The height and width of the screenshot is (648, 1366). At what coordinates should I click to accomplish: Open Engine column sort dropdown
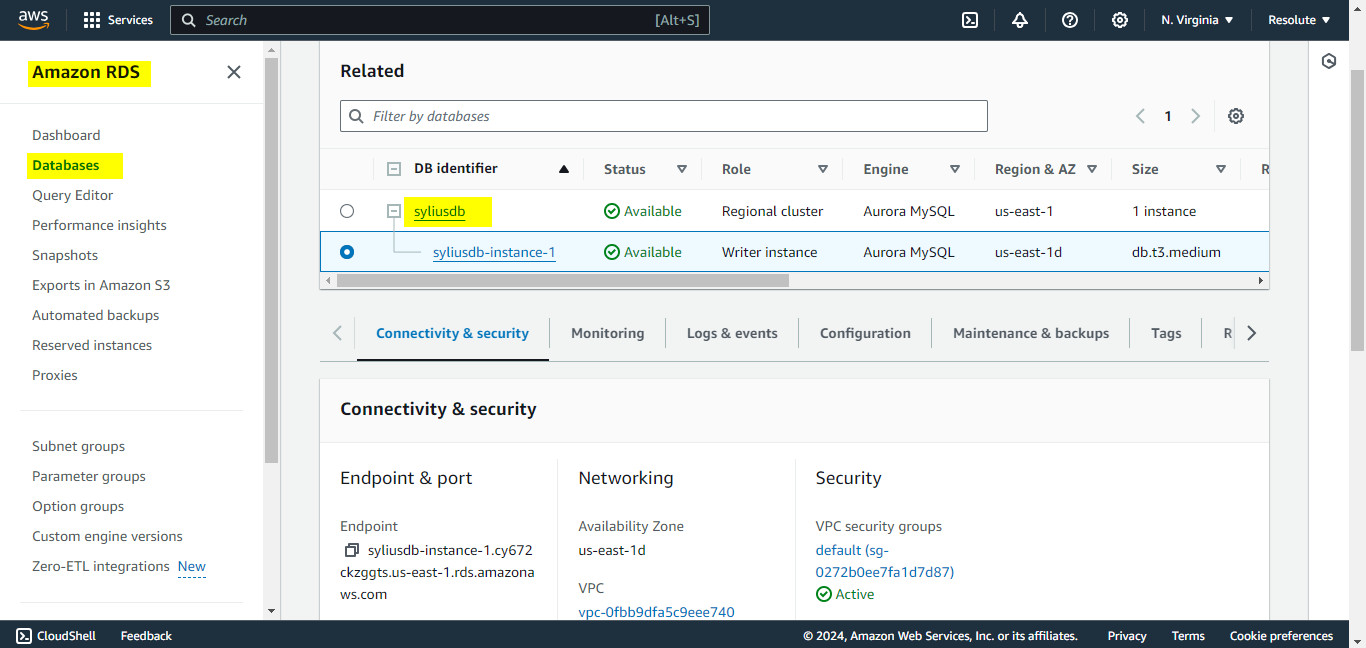[x=955, y=169]
